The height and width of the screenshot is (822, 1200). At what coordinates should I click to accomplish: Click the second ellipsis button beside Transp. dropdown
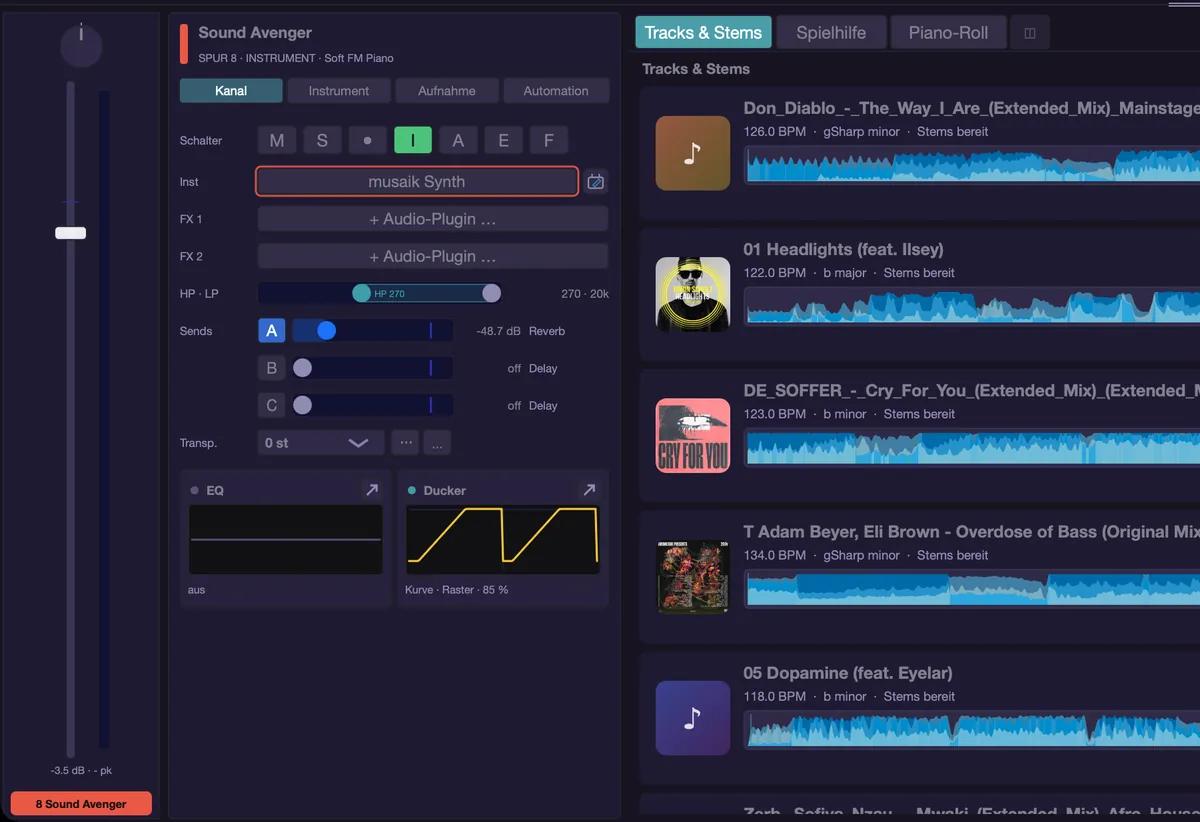438,443
